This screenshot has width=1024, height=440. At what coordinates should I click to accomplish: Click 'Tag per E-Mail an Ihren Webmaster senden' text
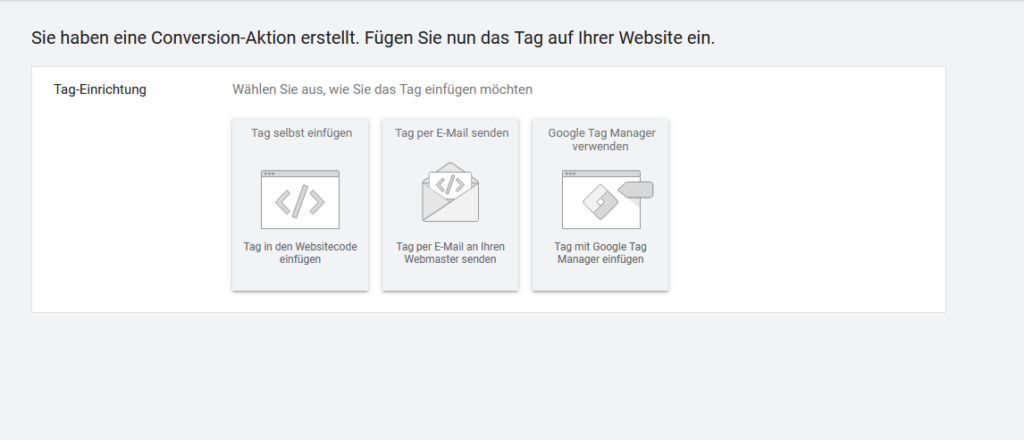(x=450, y=252)
